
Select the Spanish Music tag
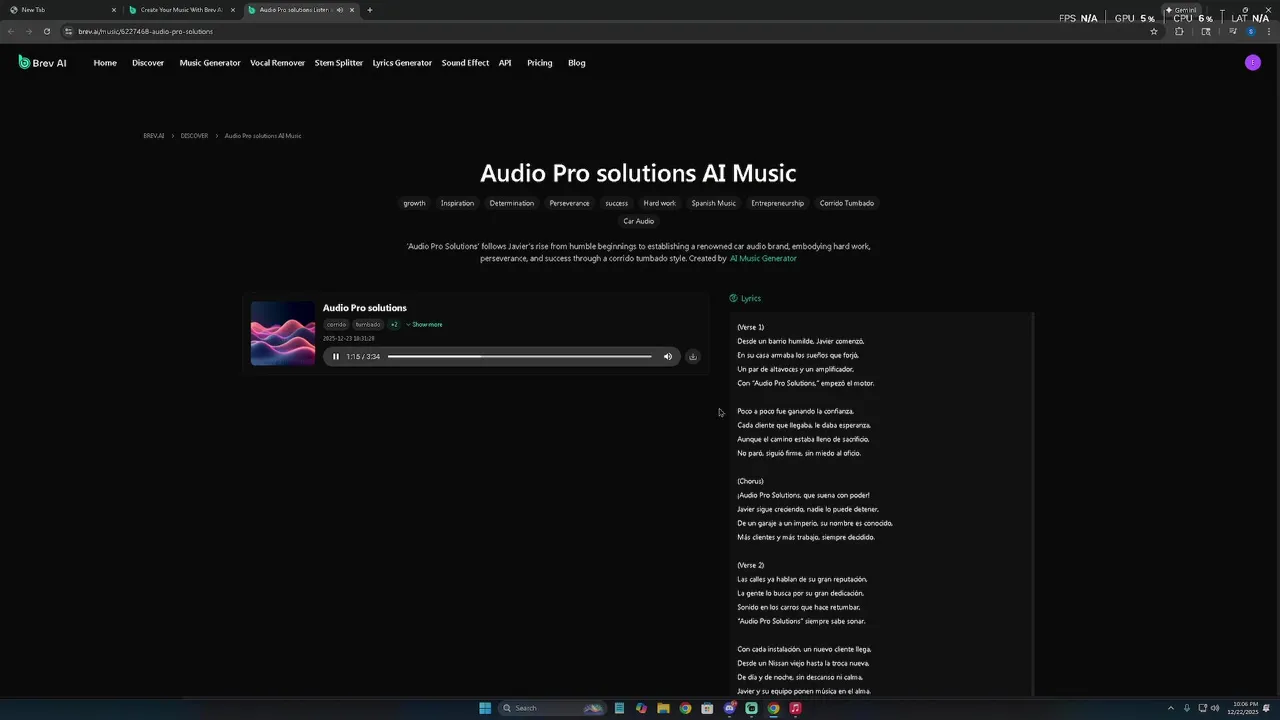tap(713, 203)
